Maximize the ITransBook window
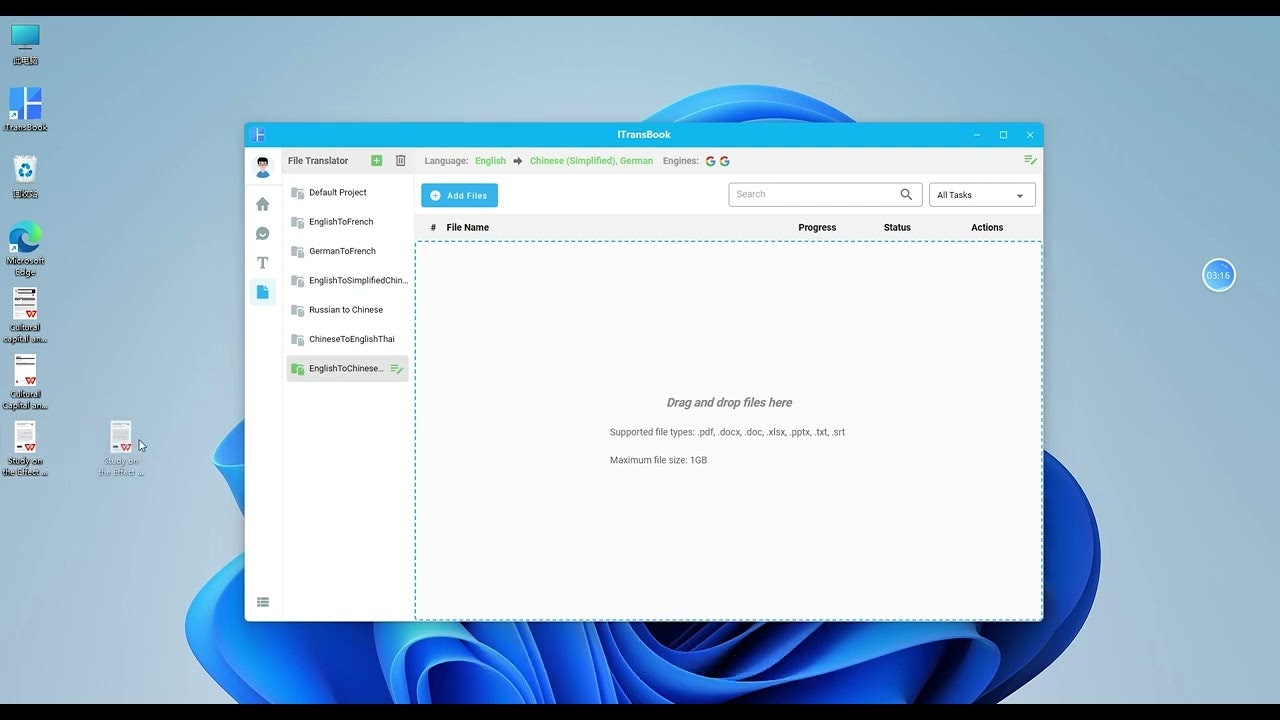 [x=1003, y=135]
